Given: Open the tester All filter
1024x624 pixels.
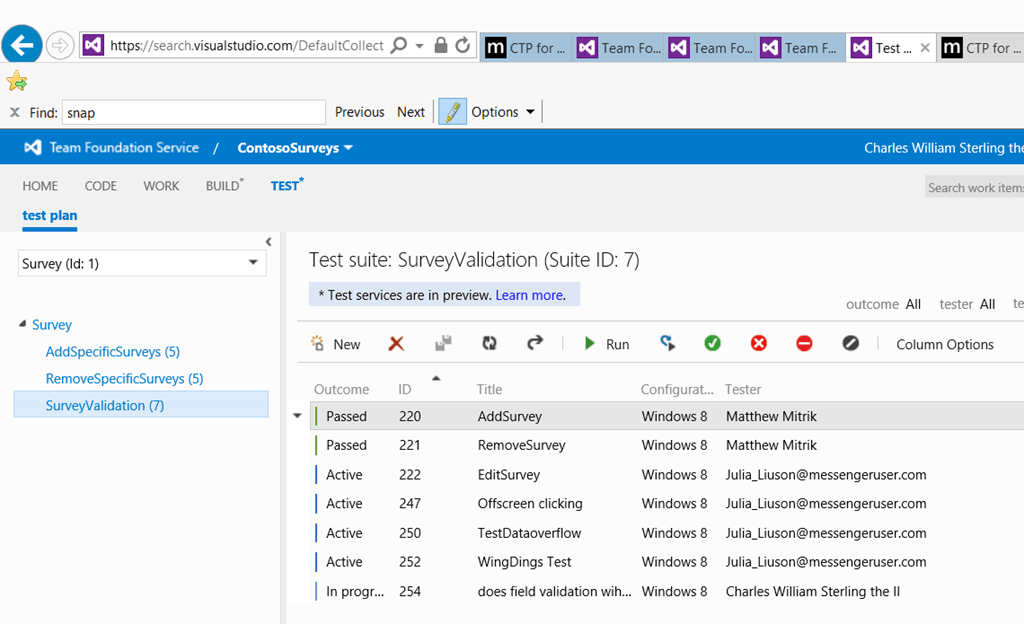Looking at the screenshot, I should pos(967,304).
